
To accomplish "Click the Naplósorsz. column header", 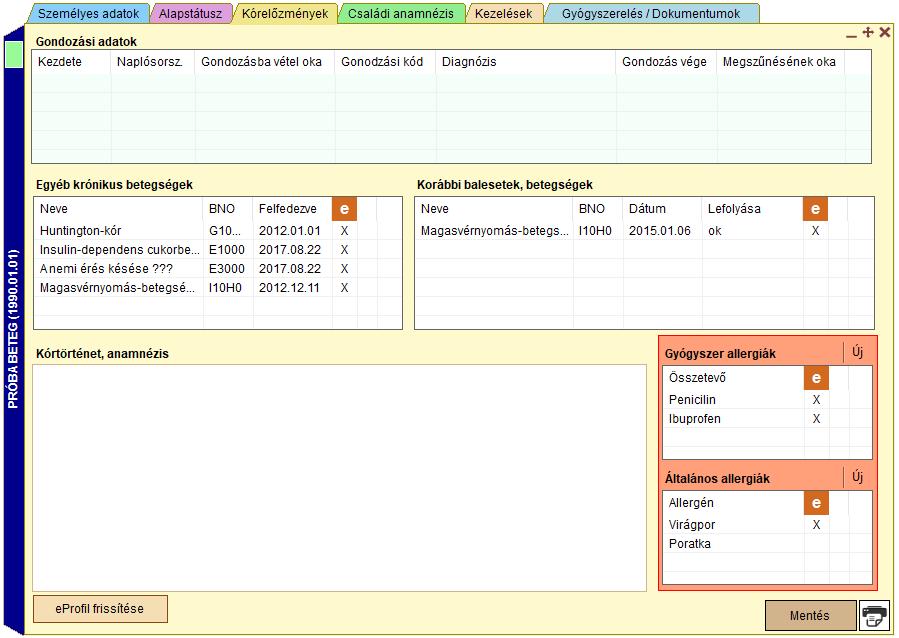I will click(150, 62).
